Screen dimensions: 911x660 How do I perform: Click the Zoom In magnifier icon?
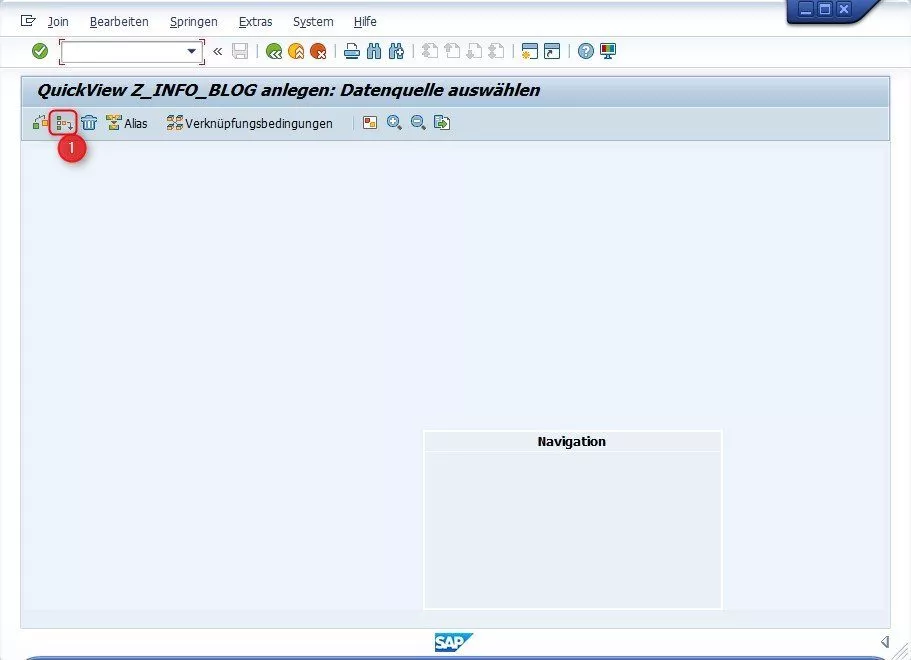[x=394, y=123]
